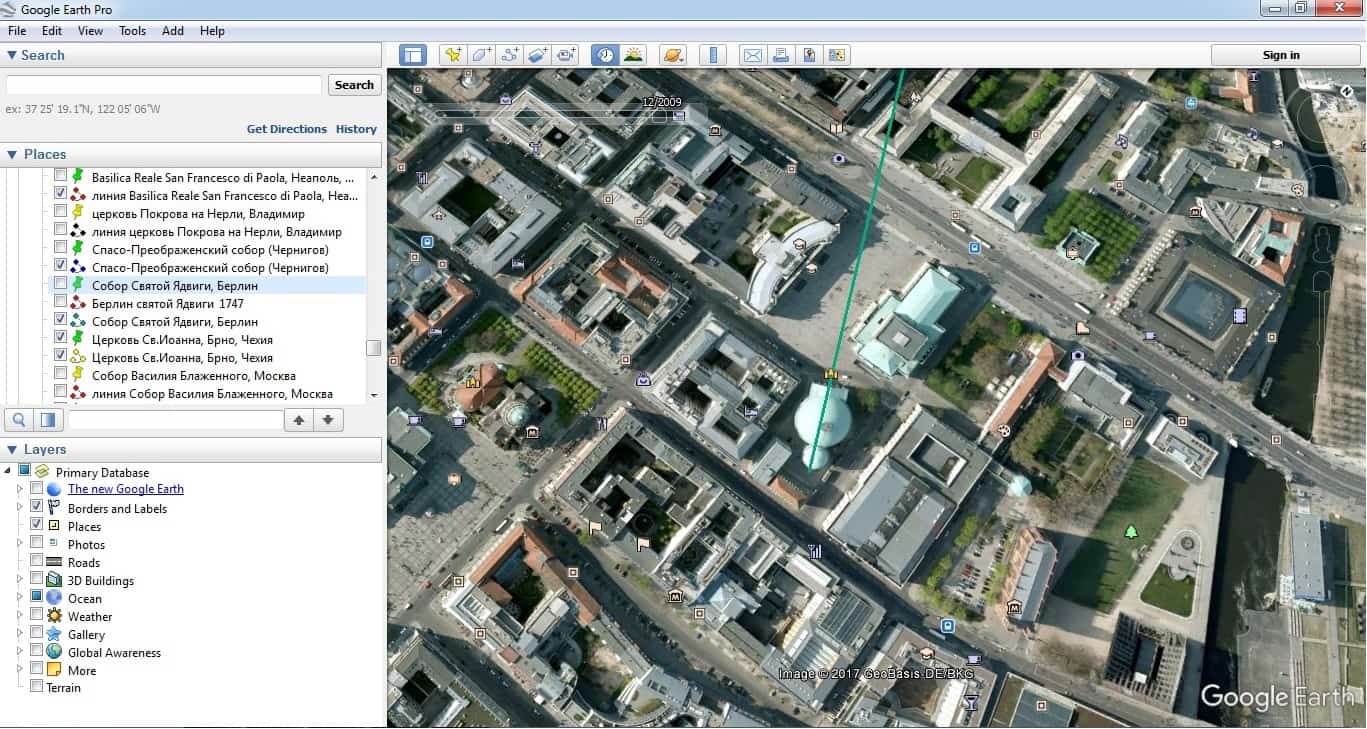
Task: Open the Help menu
Action: tap(212, 31)
